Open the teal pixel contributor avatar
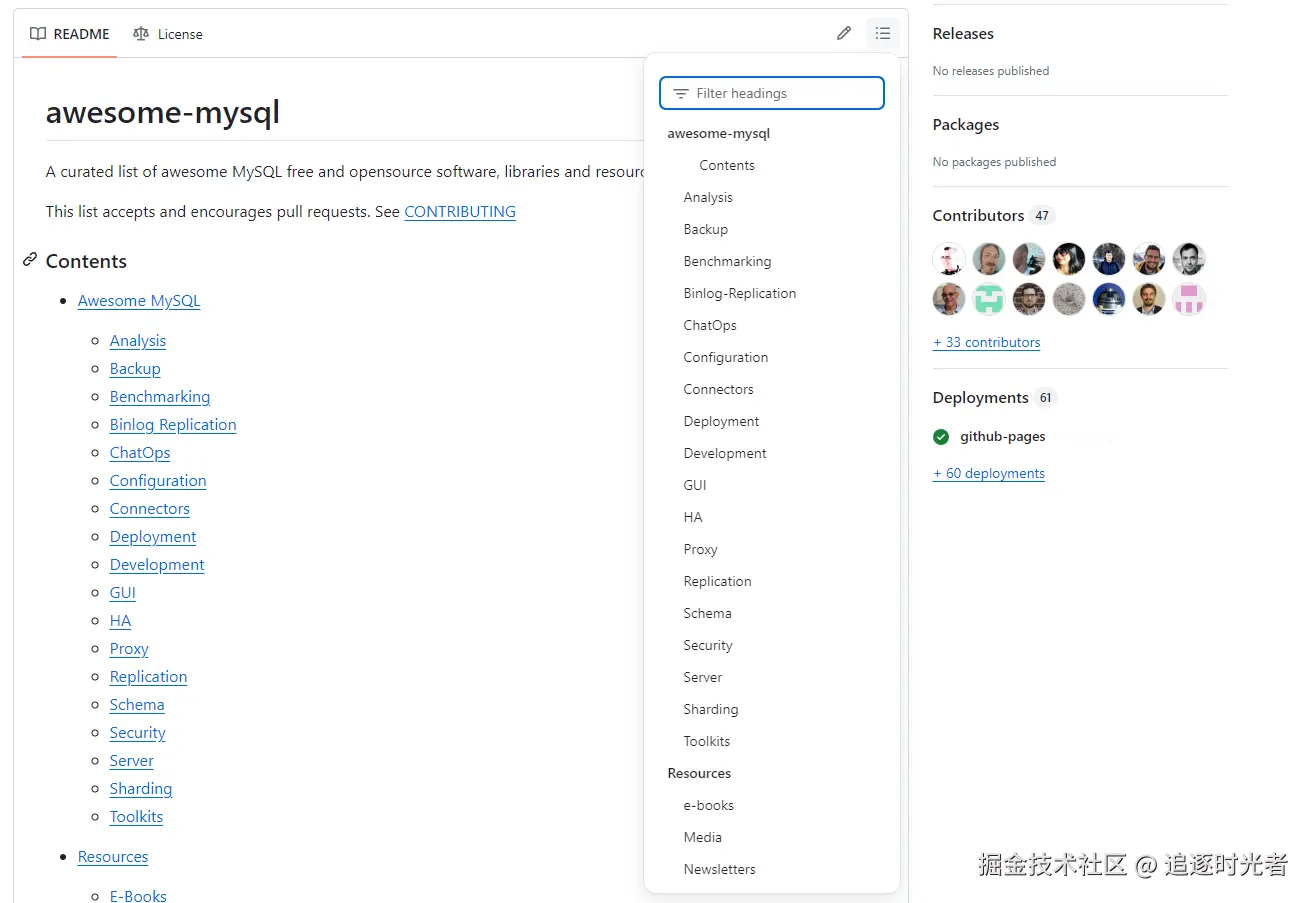The width and height of the screenshot is (1313, 903). 989,299
